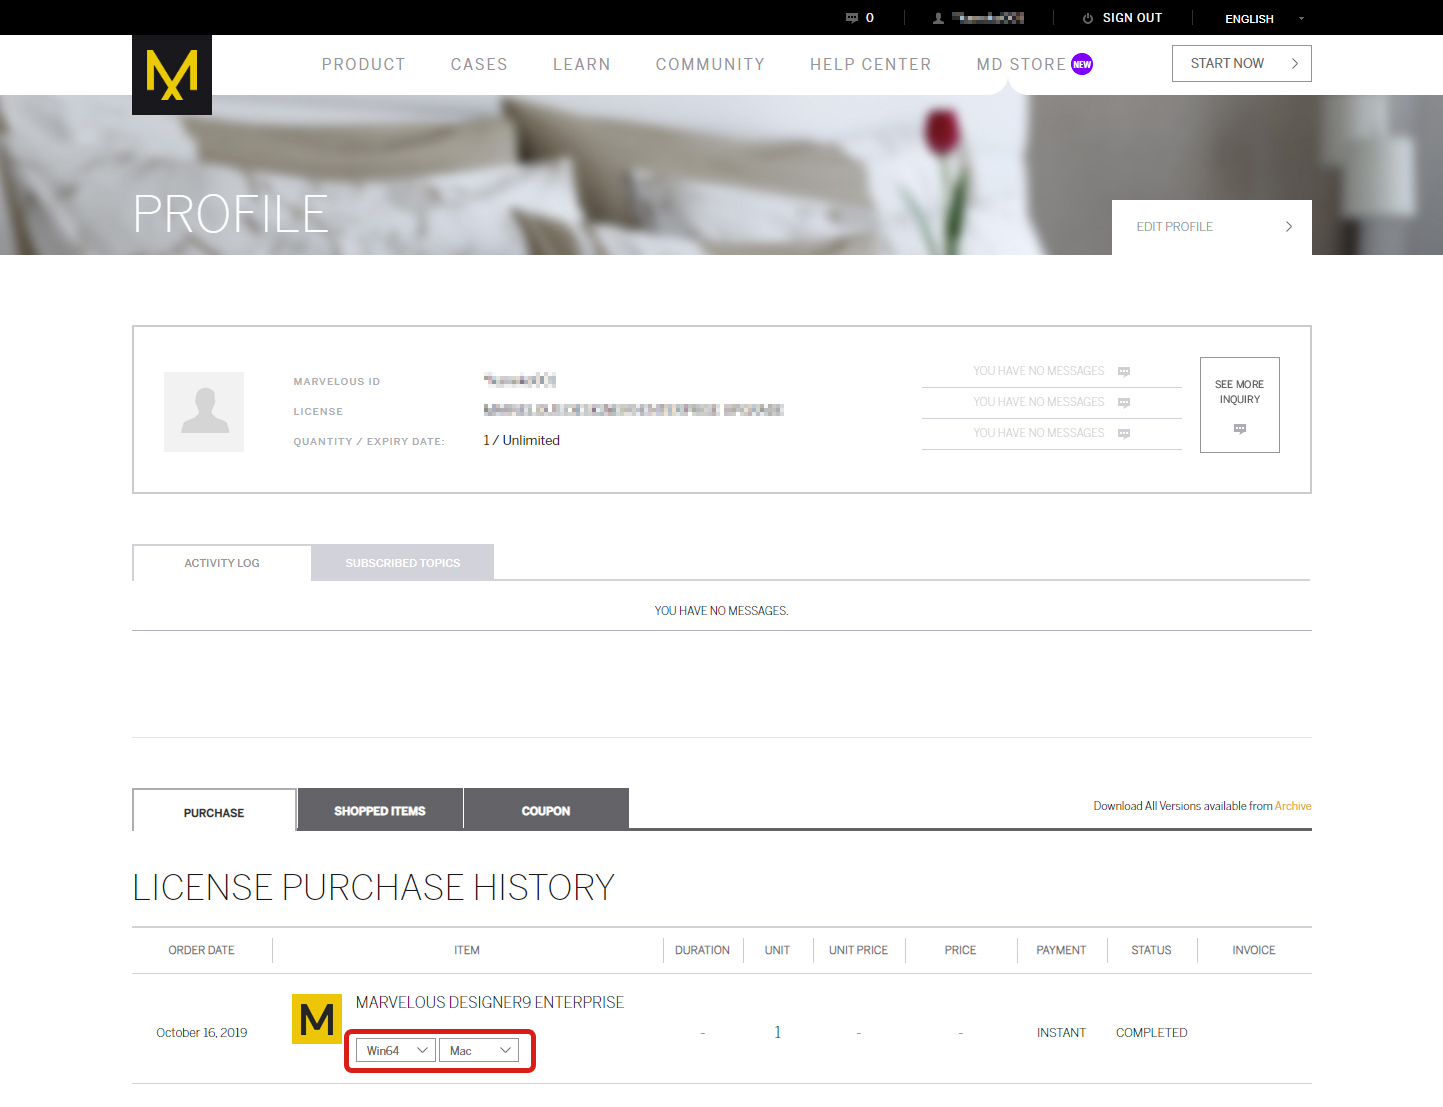The image size is (1443, 1107).
Task: Click the third message bubble icon
Action: (1124, 434)
